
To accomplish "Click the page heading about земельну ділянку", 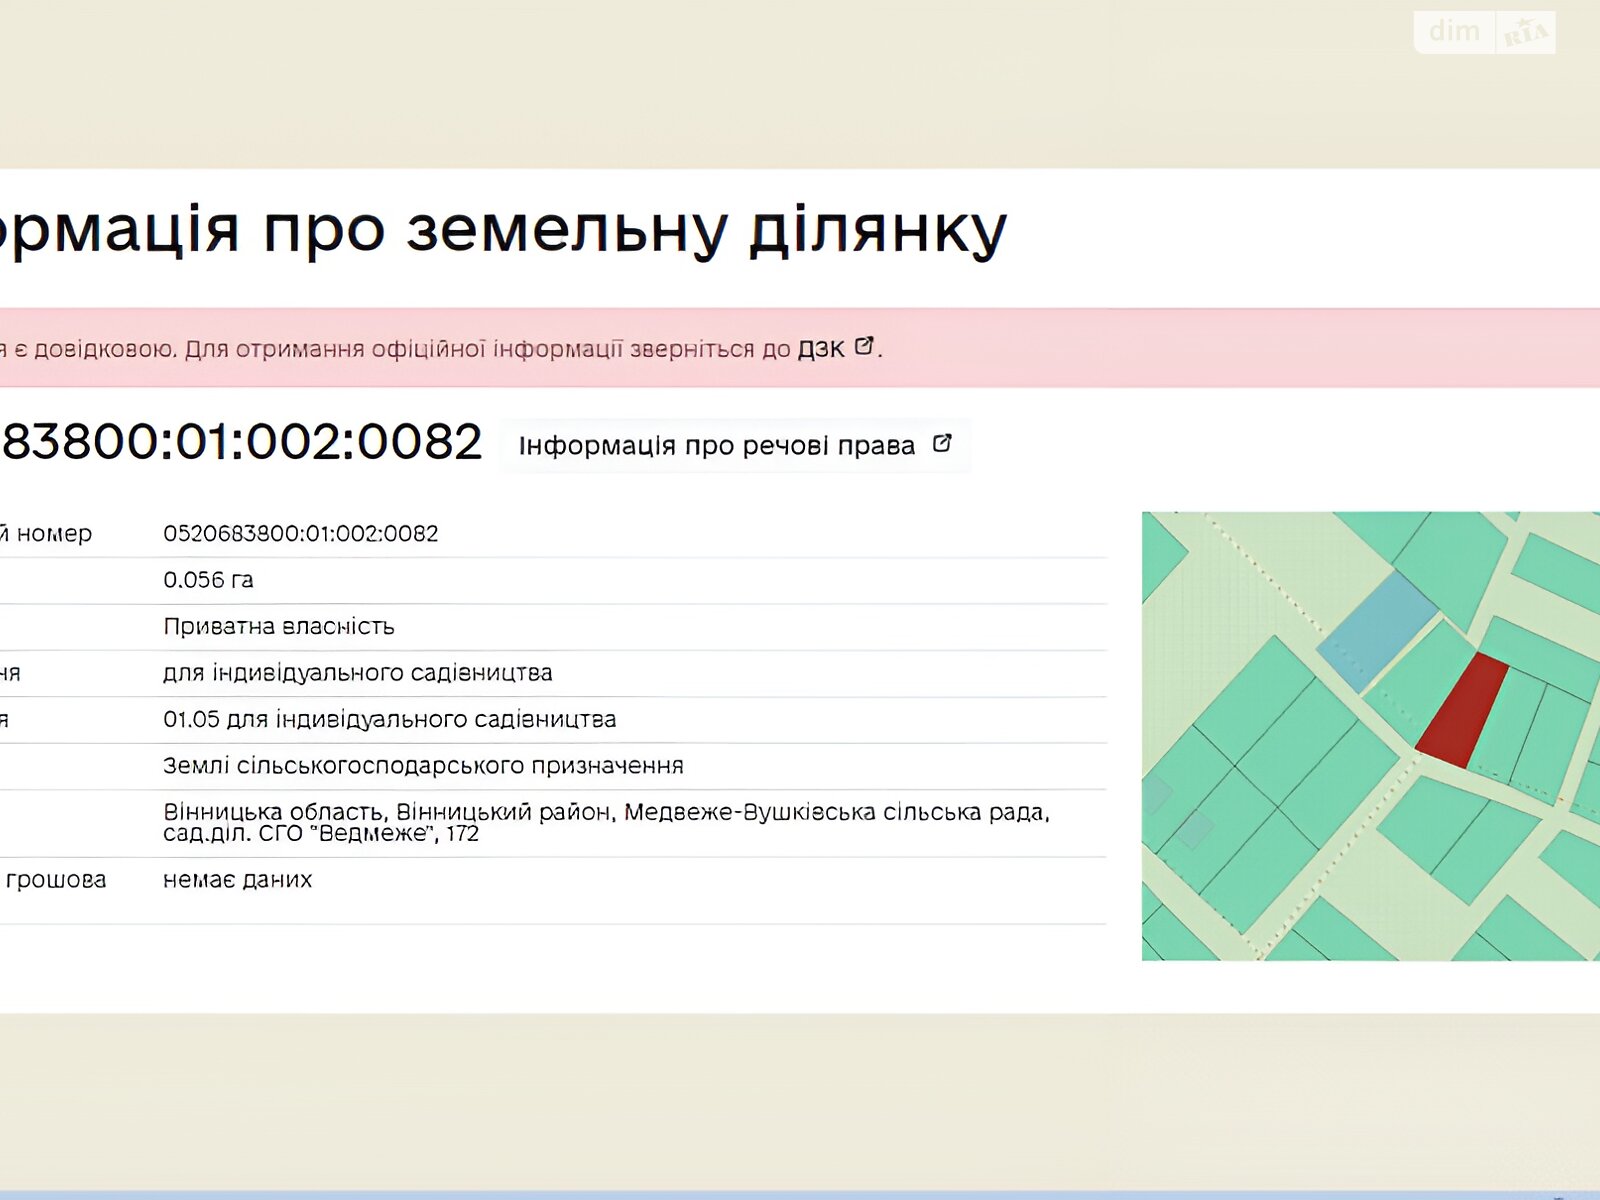I will pos(500,230).
